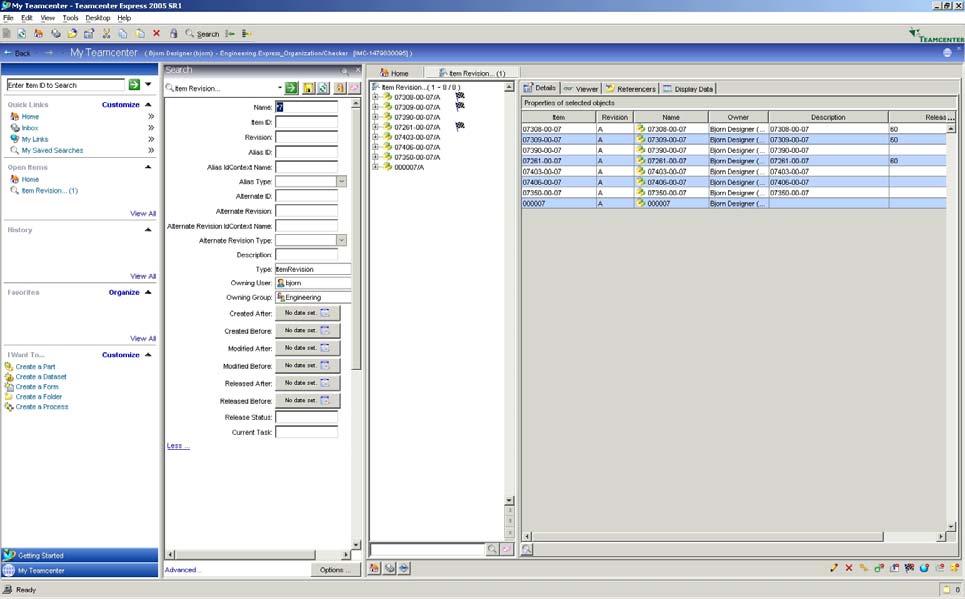The width and height of the screenshot is (965, 599).
Task: Run the Item ID quick search green arrow
Action: click(134, 85)
